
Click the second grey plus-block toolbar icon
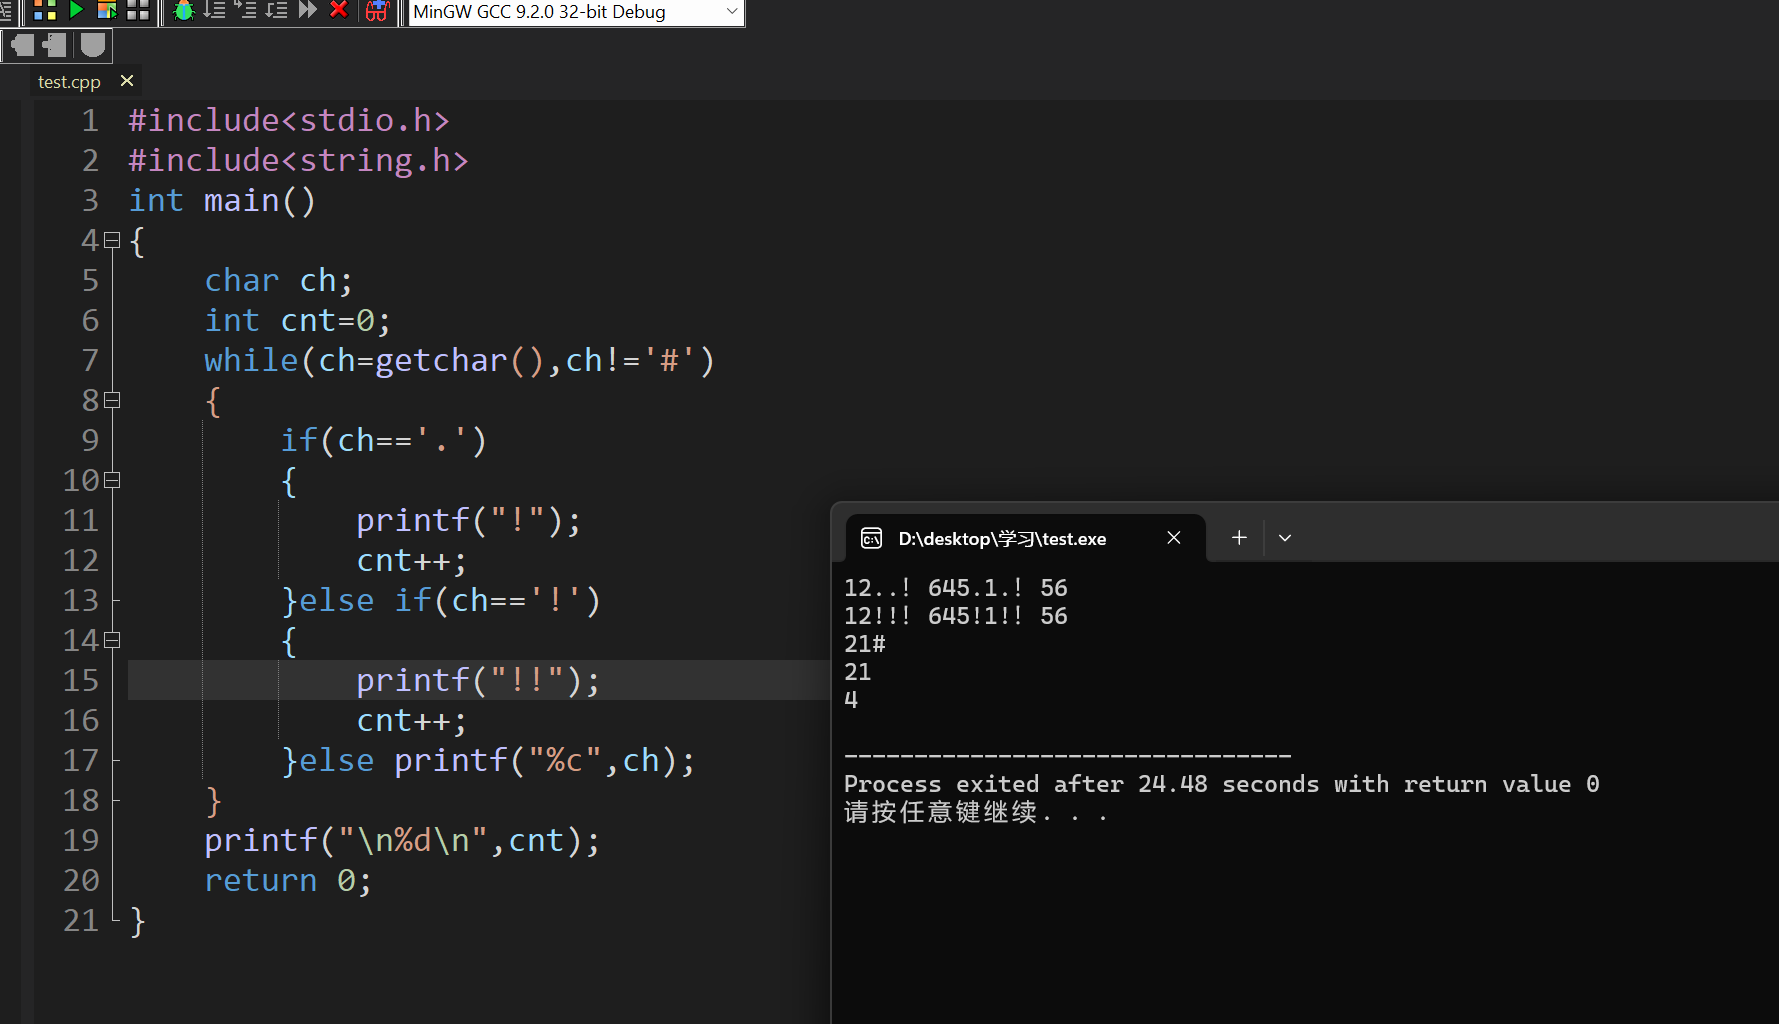[x=56, y=45]
